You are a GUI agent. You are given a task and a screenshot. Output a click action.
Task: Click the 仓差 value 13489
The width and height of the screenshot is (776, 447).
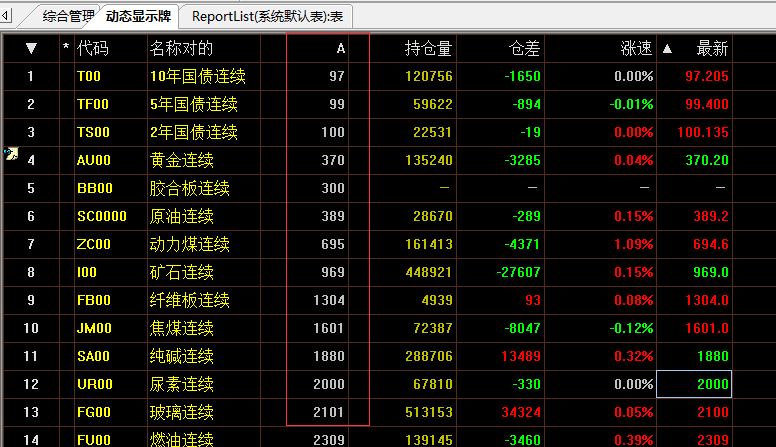pos(521,356)
